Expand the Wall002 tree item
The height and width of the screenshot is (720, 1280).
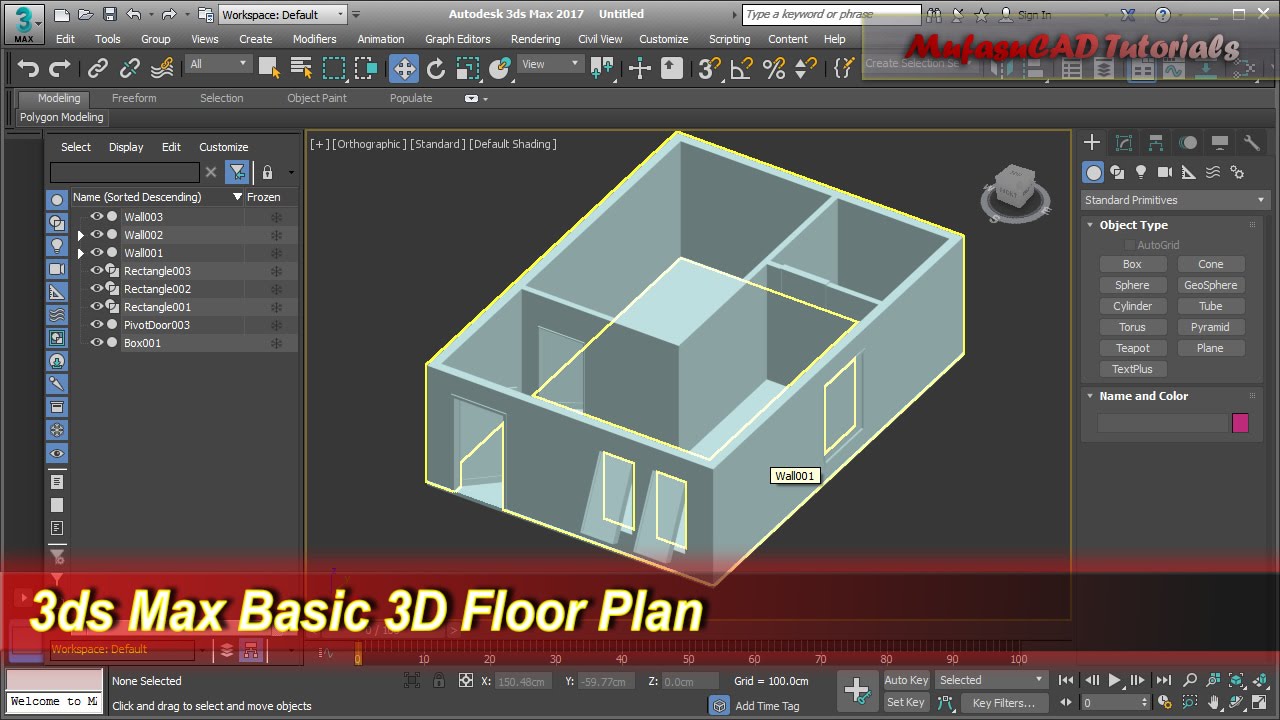(81, 235)
